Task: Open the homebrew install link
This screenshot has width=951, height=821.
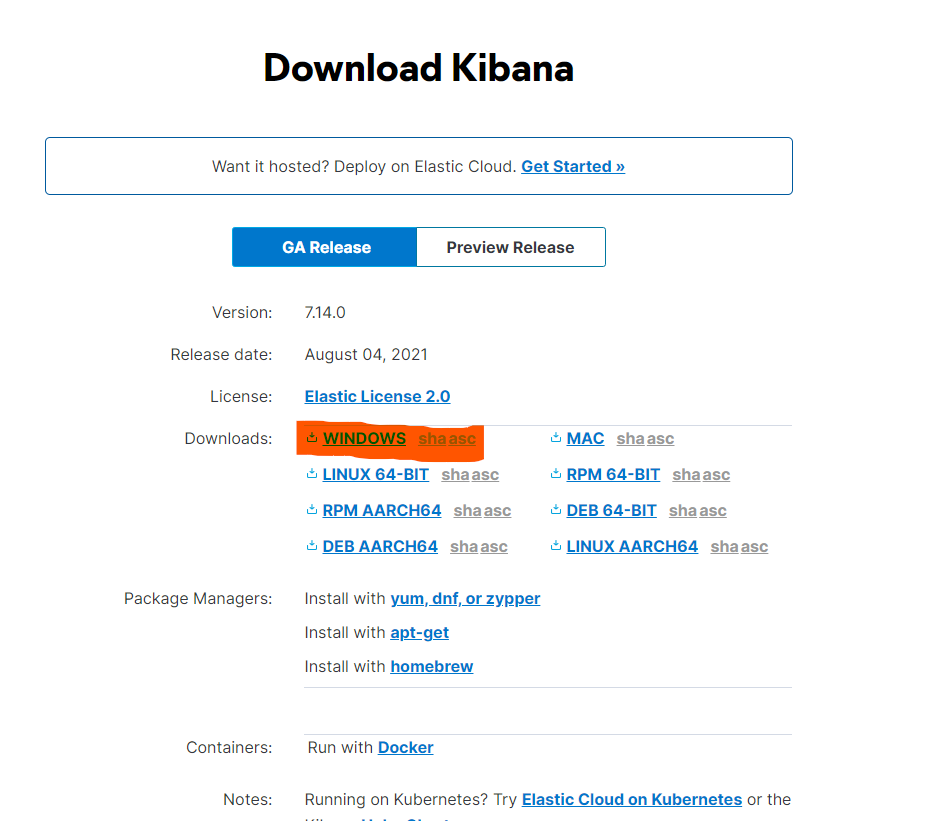Action: click(x=432, y=666)
